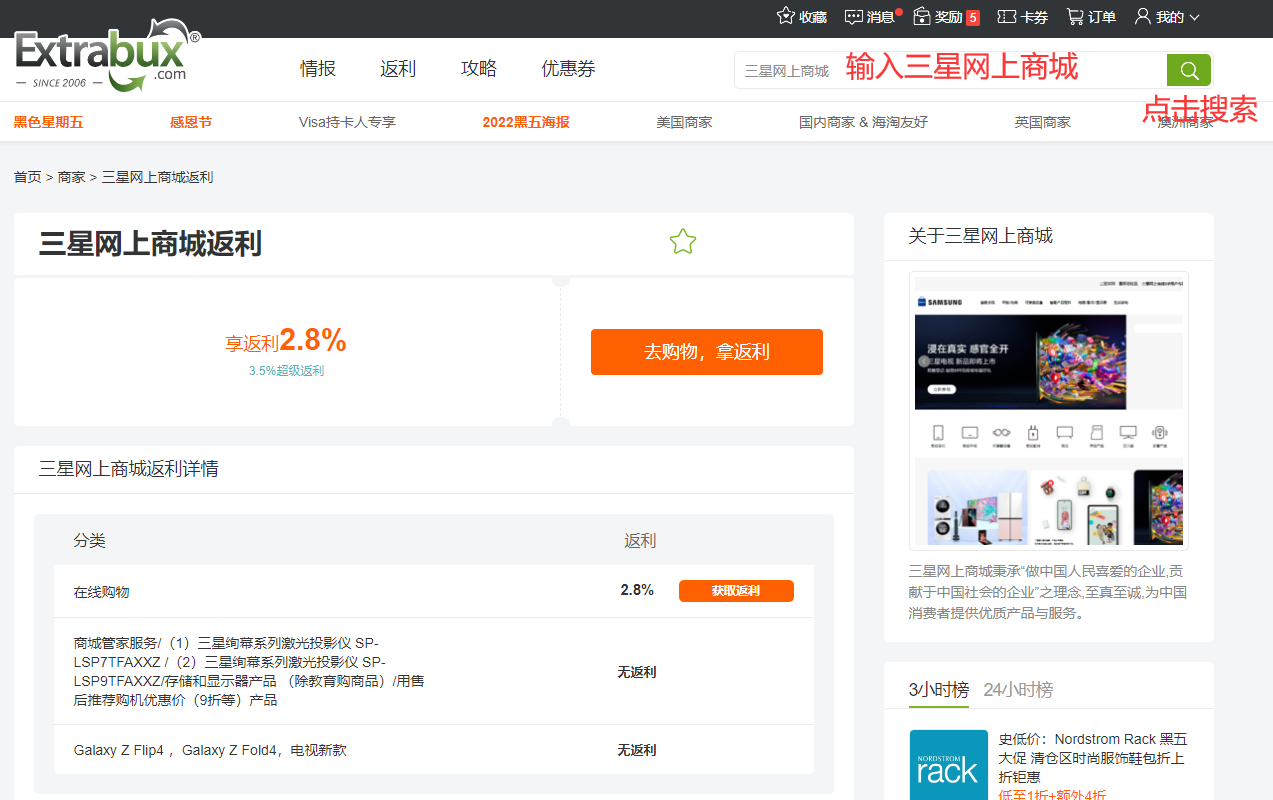
Task: Go to the 黑色星期五 category
Action: click(48, 122)
